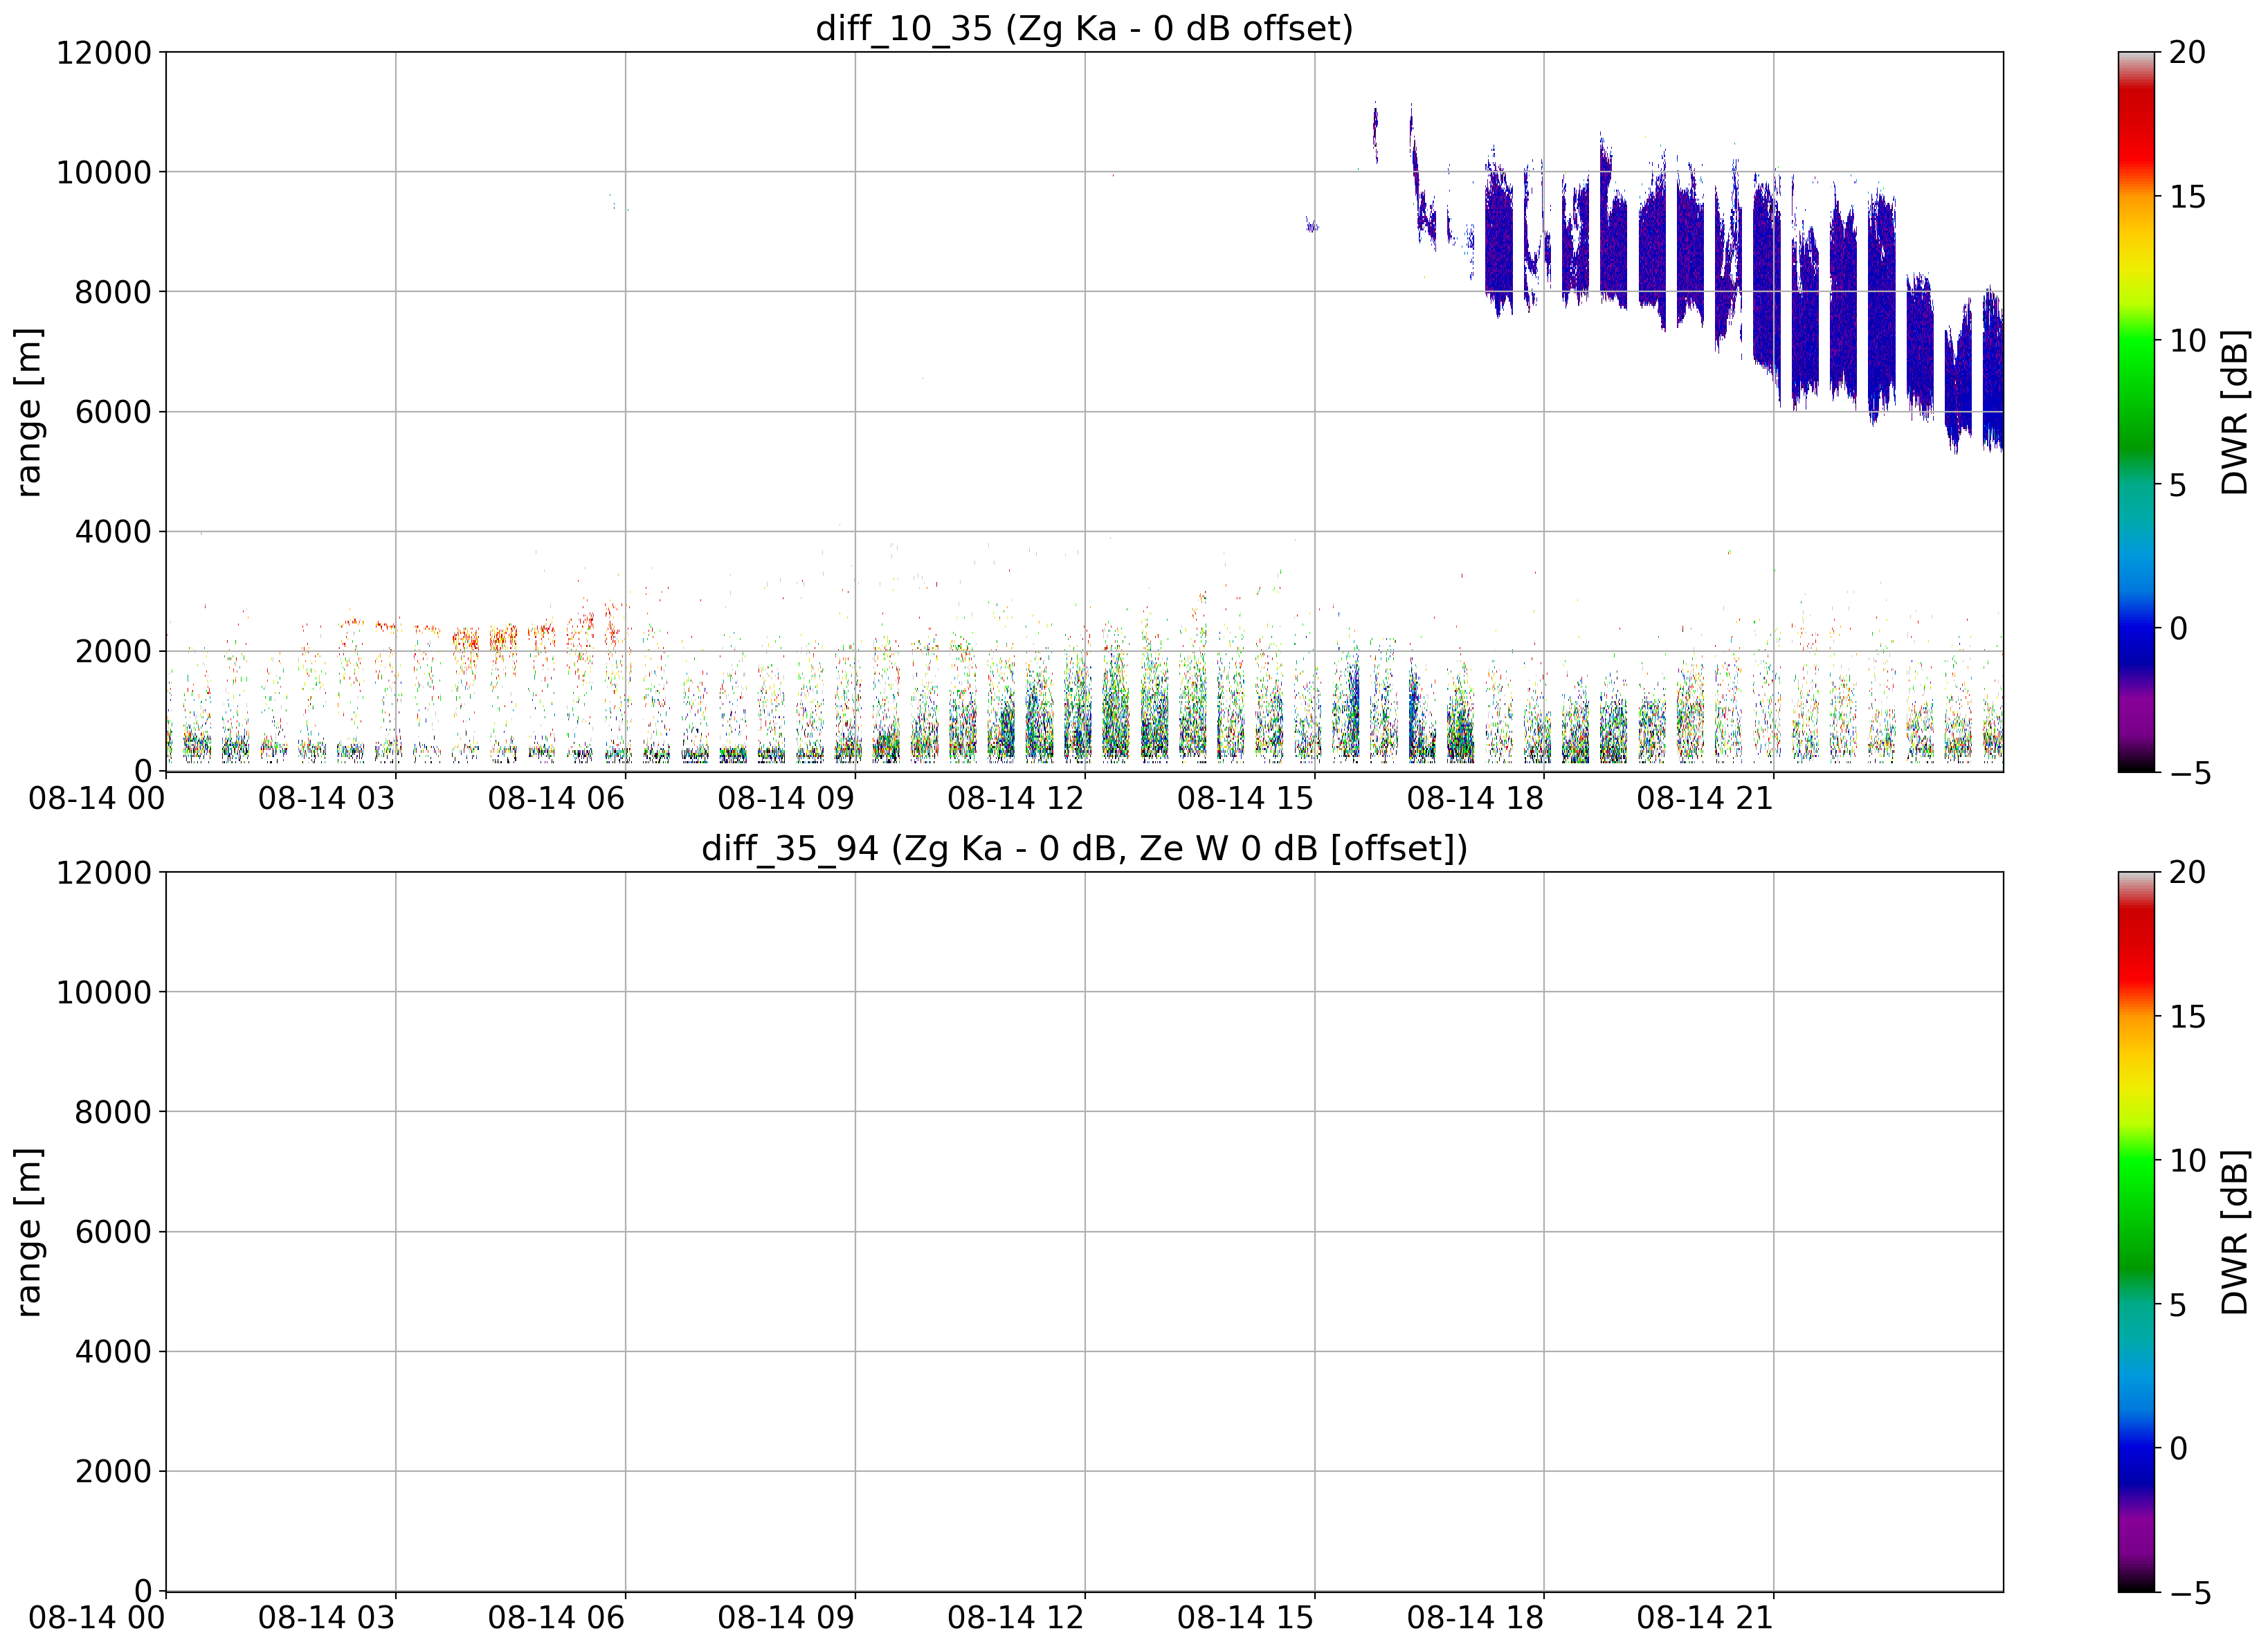
Task: Click the "4000" y-tick label of the top plot
Action: [x=113, y=531]
